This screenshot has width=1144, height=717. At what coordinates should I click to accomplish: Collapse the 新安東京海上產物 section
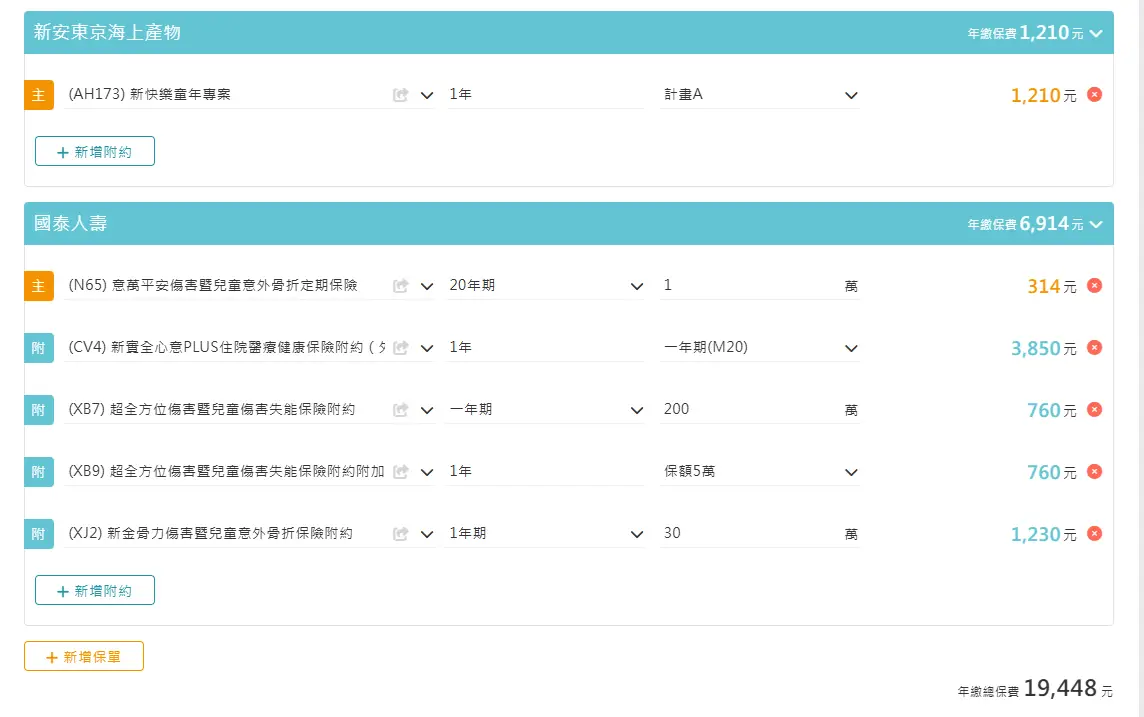pos(1096,34)
